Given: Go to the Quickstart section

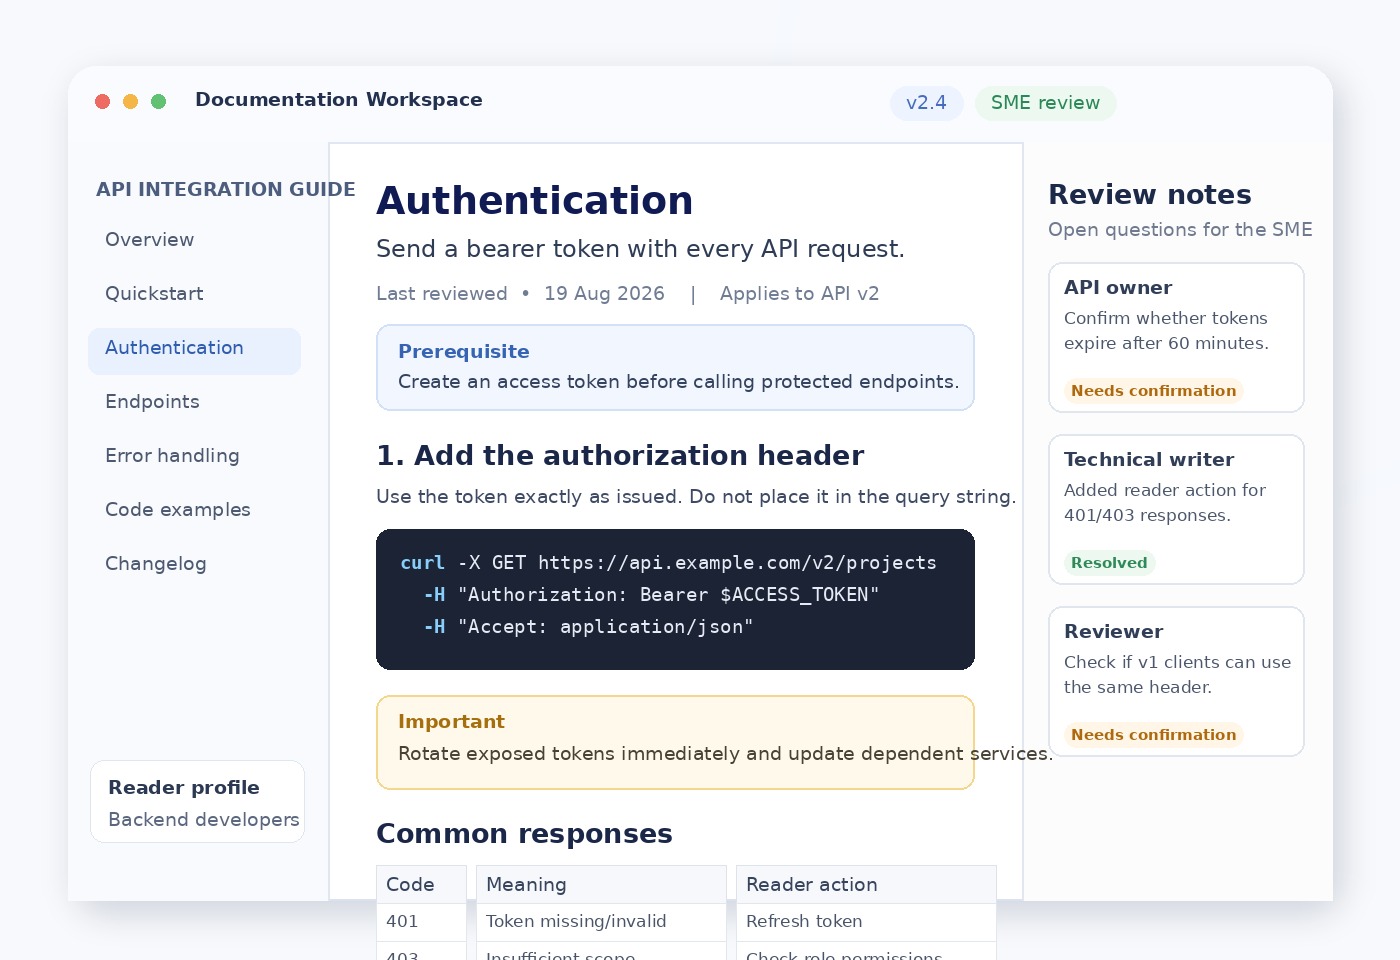Looking at the screenshot, I should [x=154, y=294].
